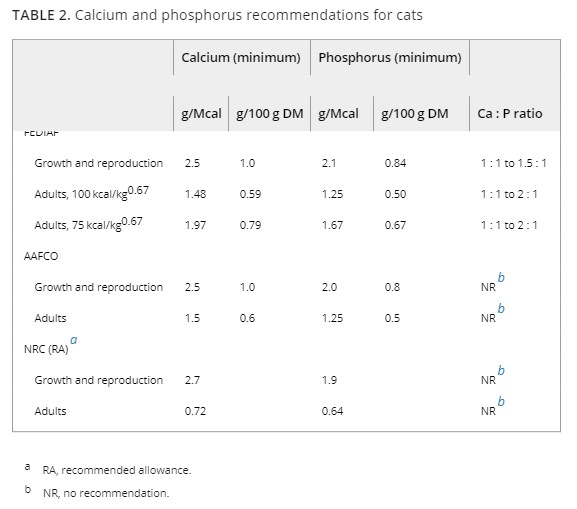577x509 pixels.
Task: Click the 2.7 calcium cell for NRC growth
Action: 192,380
